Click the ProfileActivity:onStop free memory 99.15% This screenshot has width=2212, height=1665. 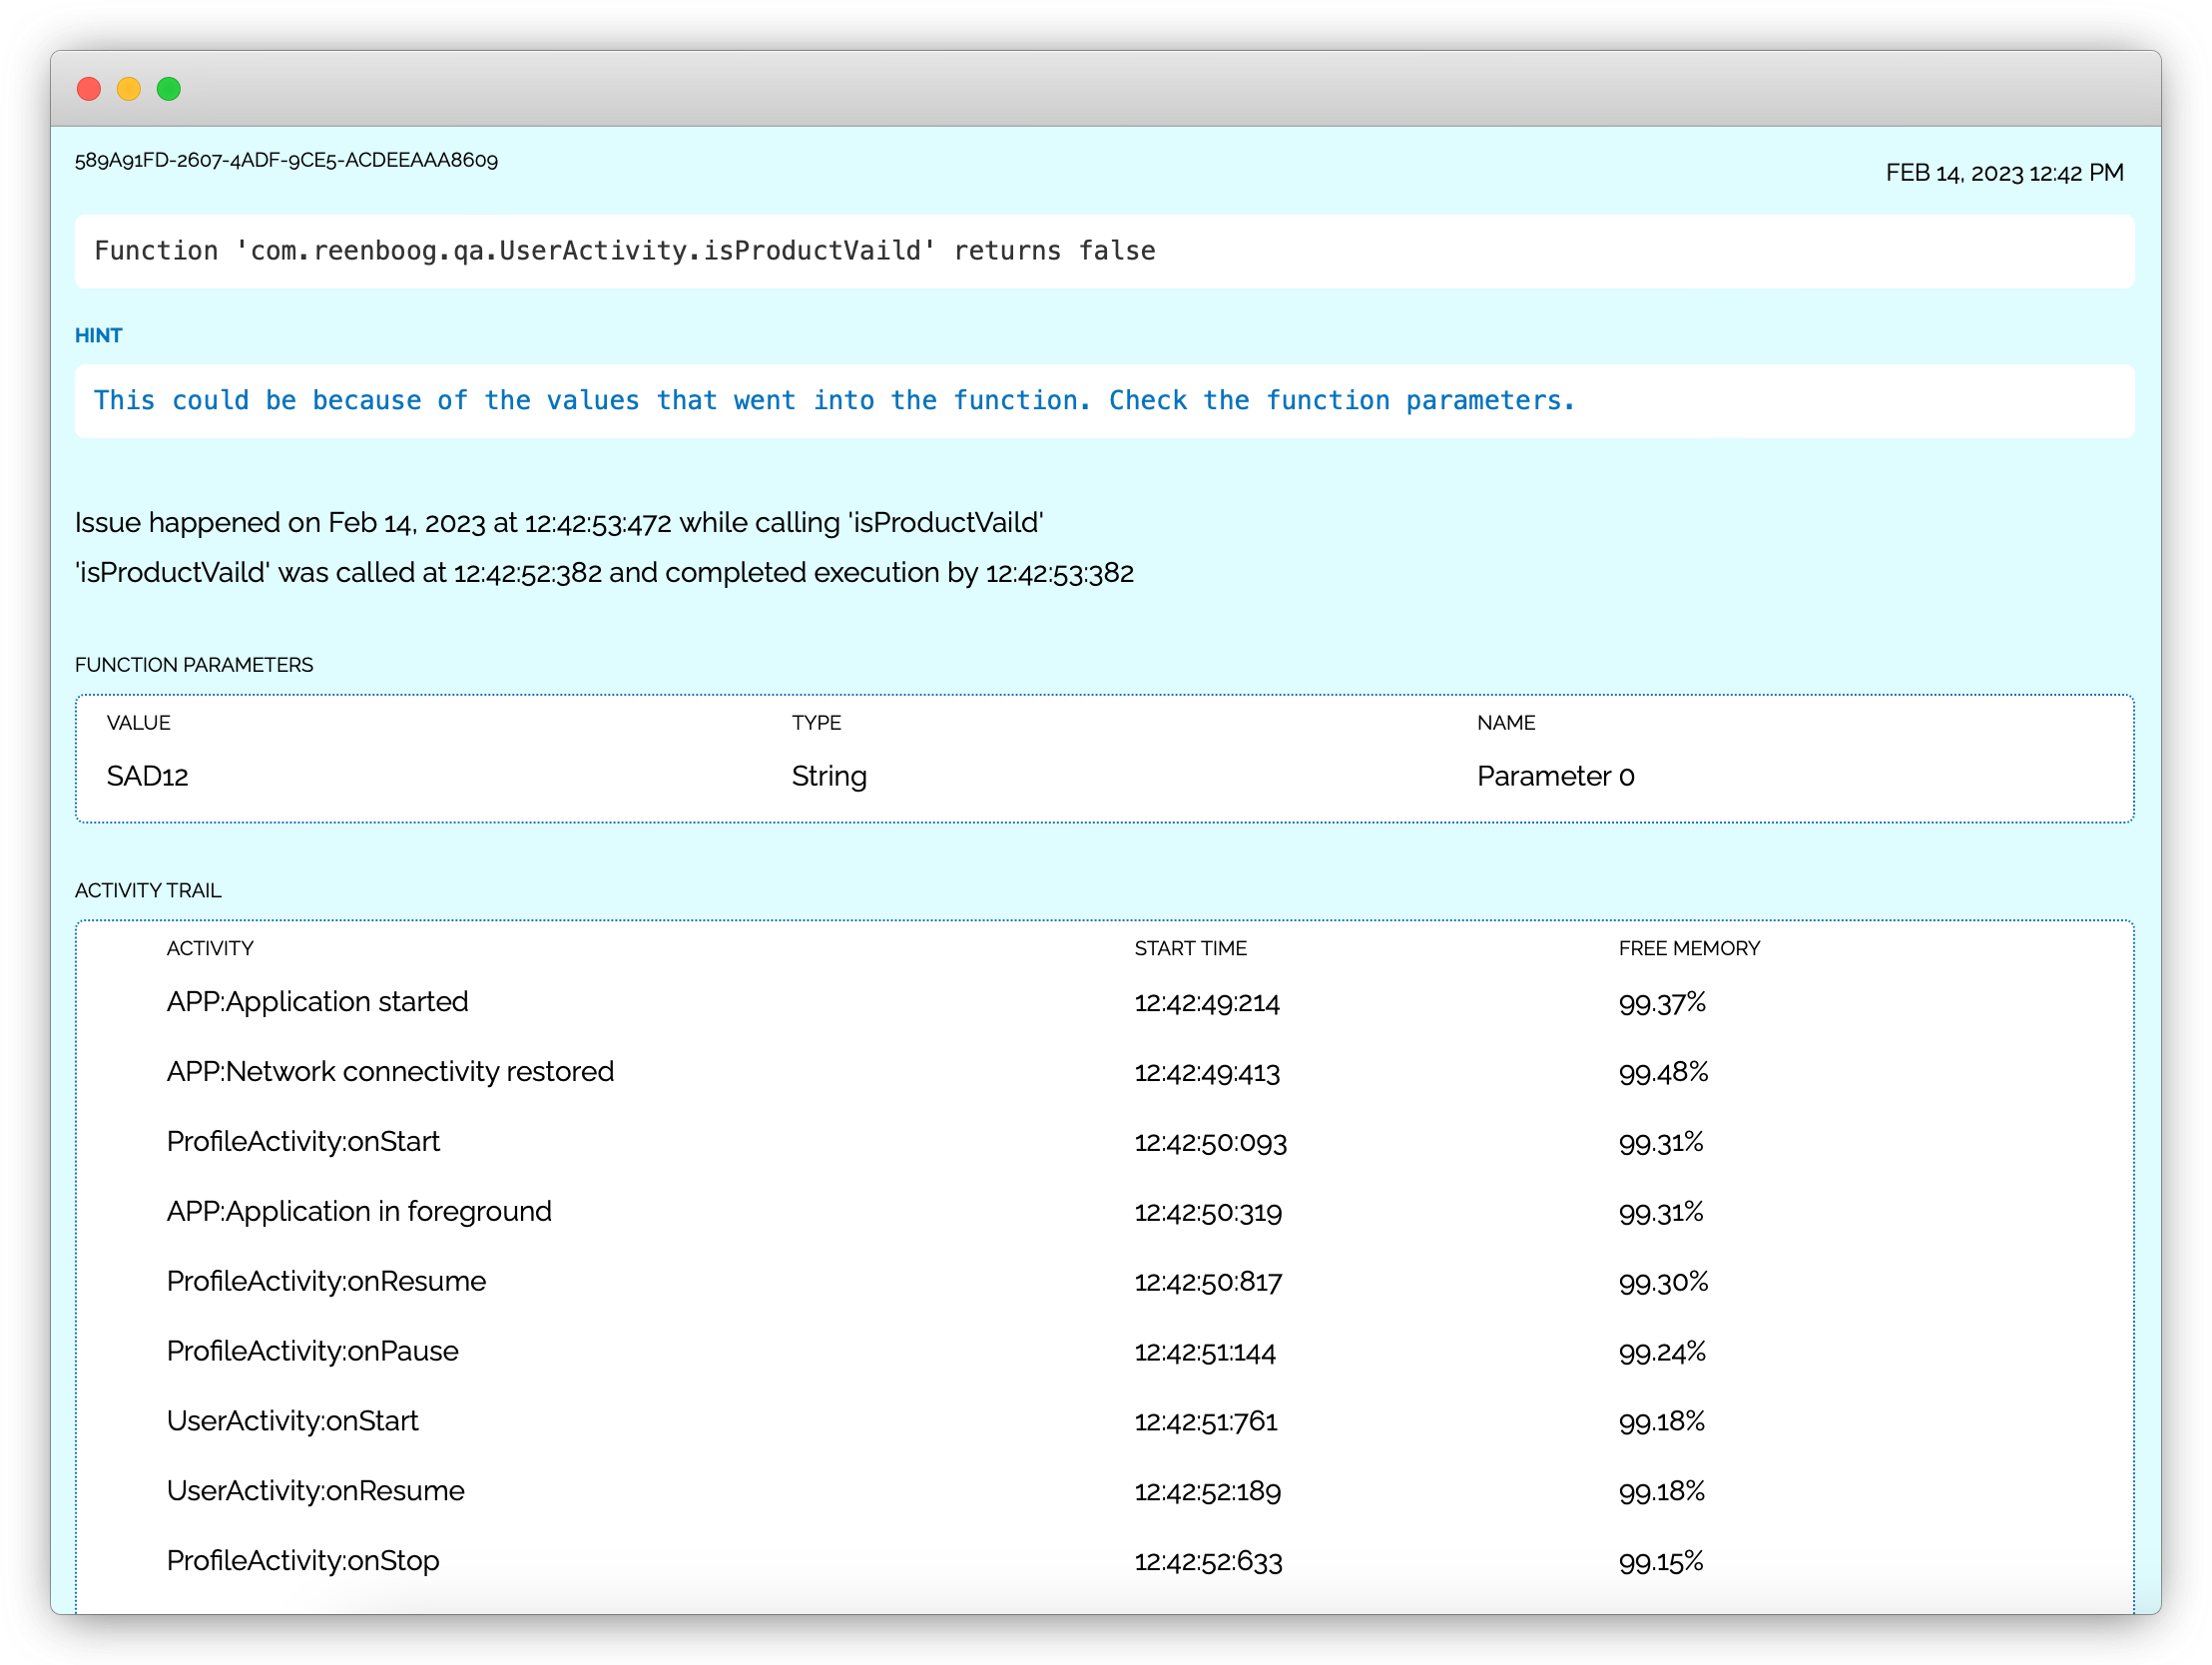click(x=1660, y=1561)
